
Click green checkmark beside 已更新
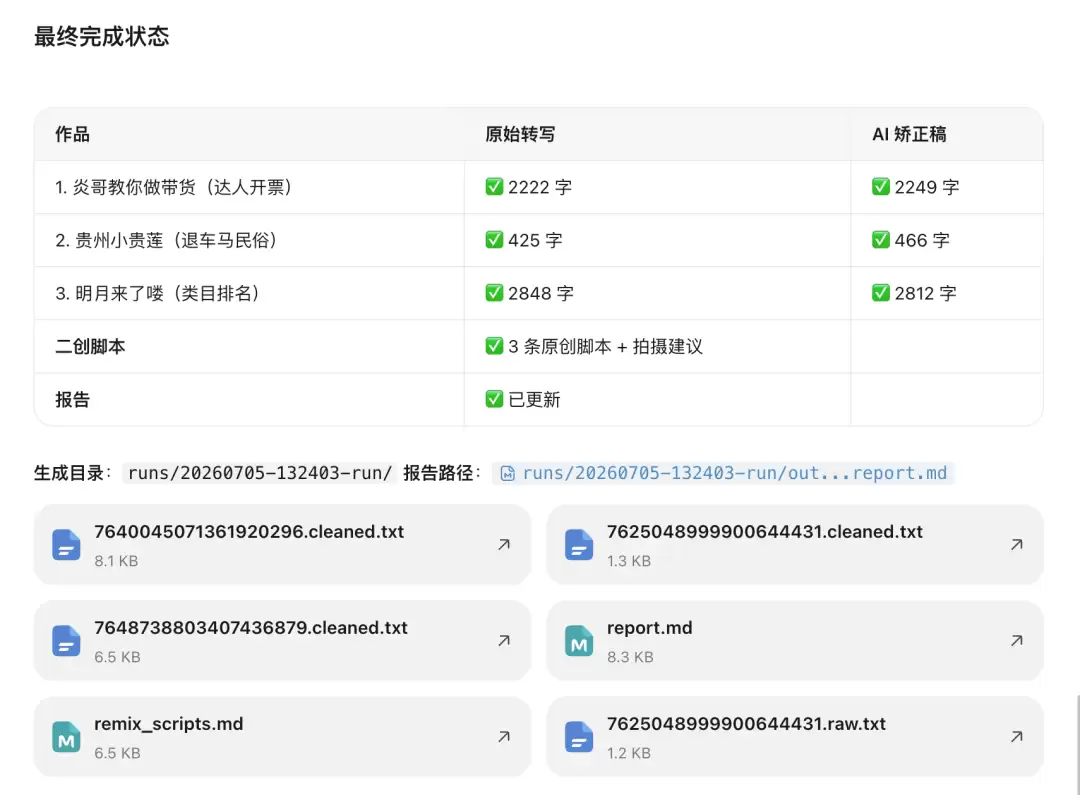[494, 399]
